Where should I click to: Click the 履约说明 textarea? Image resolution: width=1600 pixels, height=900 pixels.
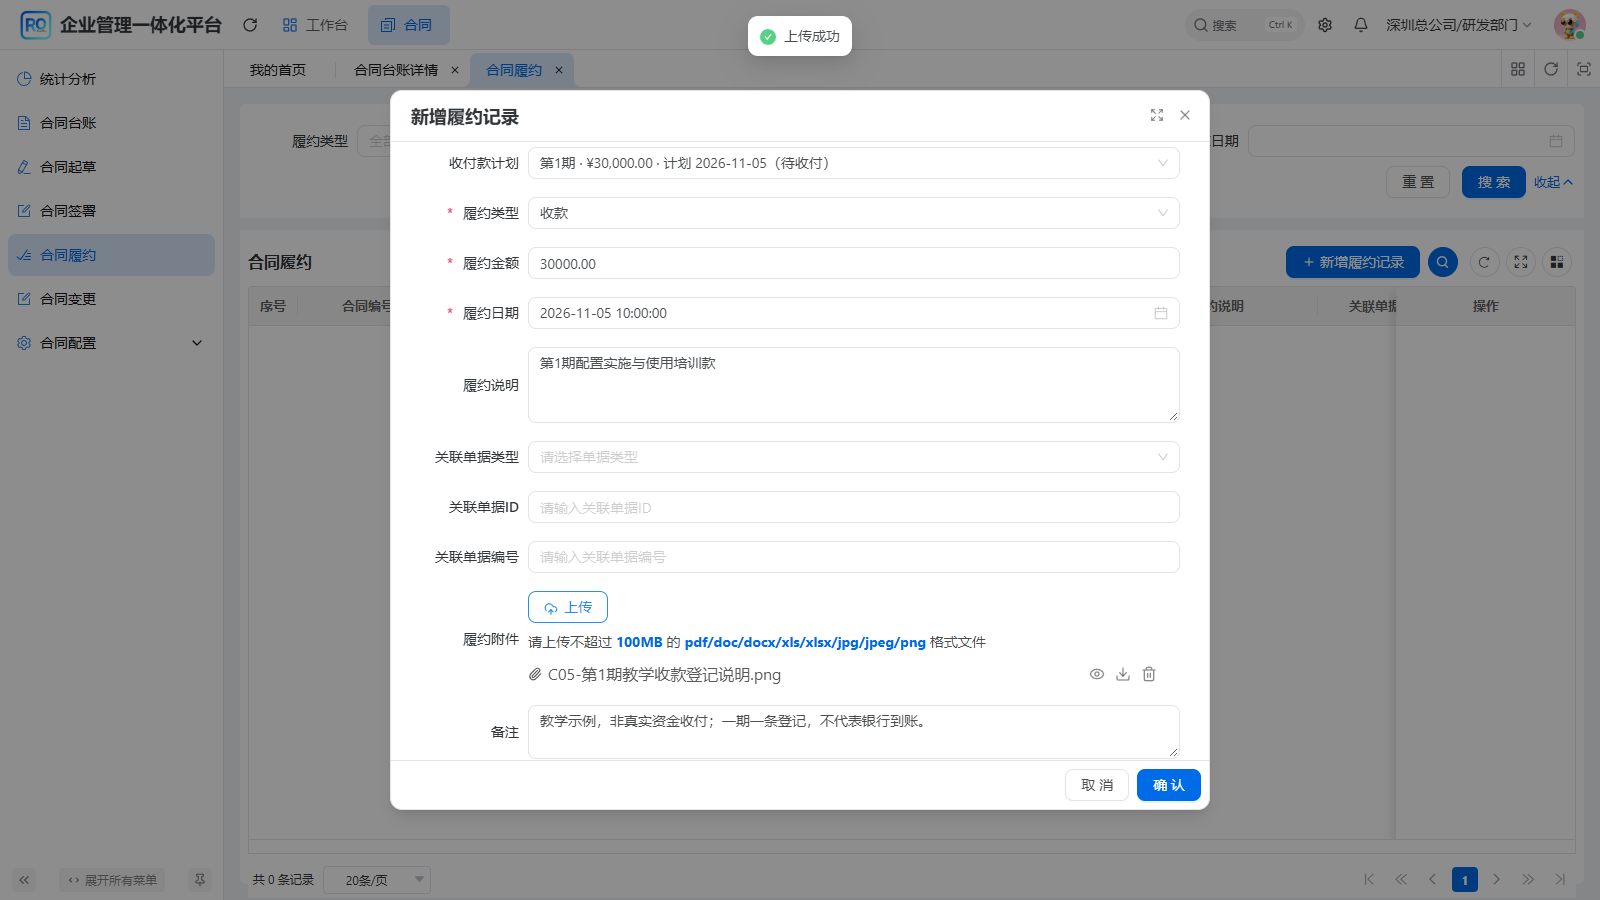[853, 385]
